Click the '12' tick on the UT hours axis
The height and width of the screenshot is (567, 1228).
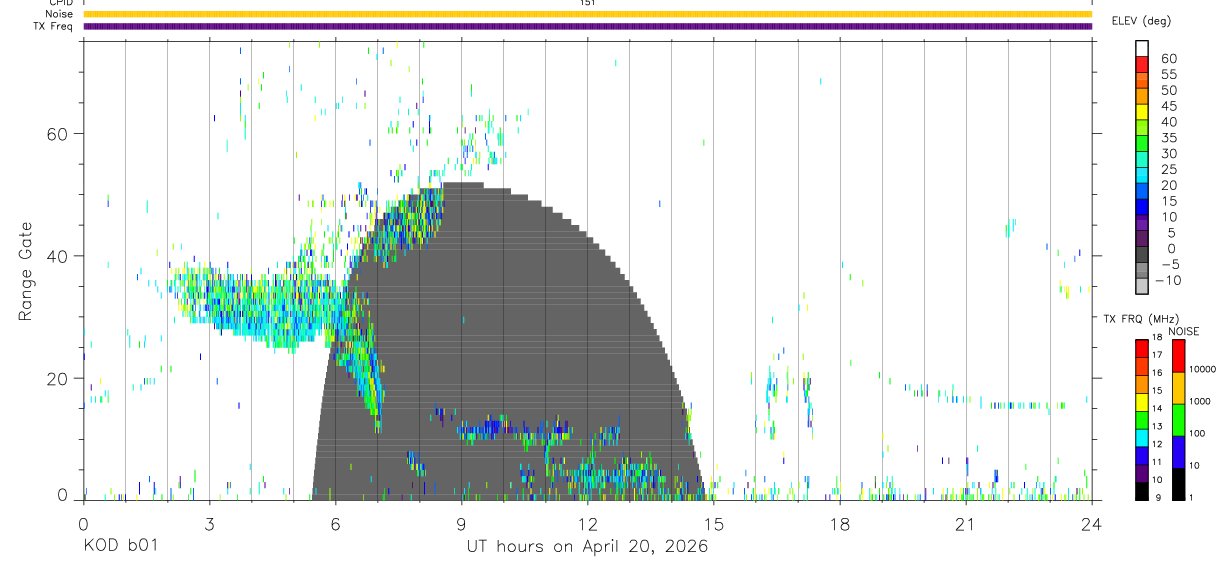pos(587,523)
